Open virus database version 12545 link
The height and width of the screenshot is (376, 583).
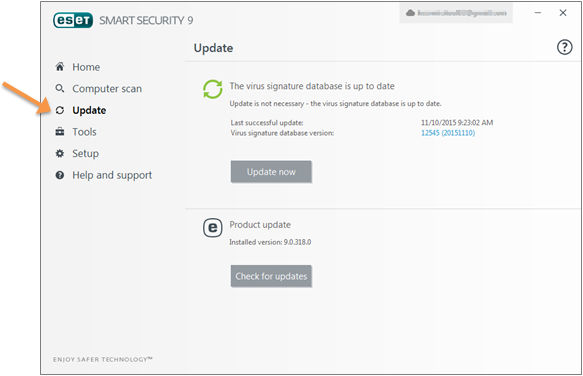[x=448, y=133]
